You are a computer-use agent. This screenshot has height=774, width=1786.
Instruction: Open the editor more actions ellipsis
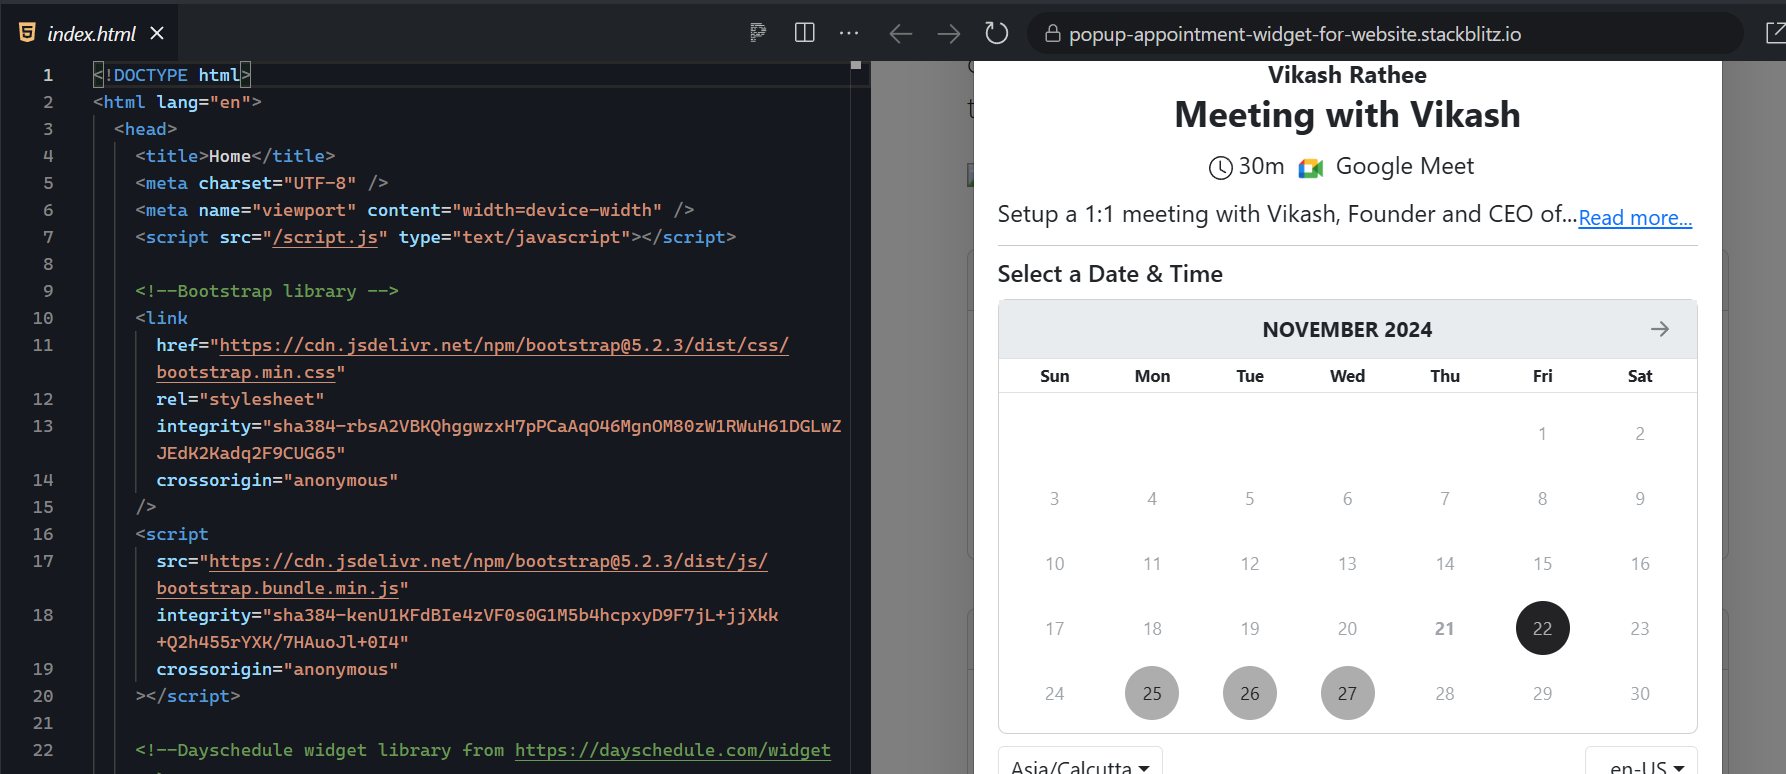pyautogui.click(x=849, y=33)
